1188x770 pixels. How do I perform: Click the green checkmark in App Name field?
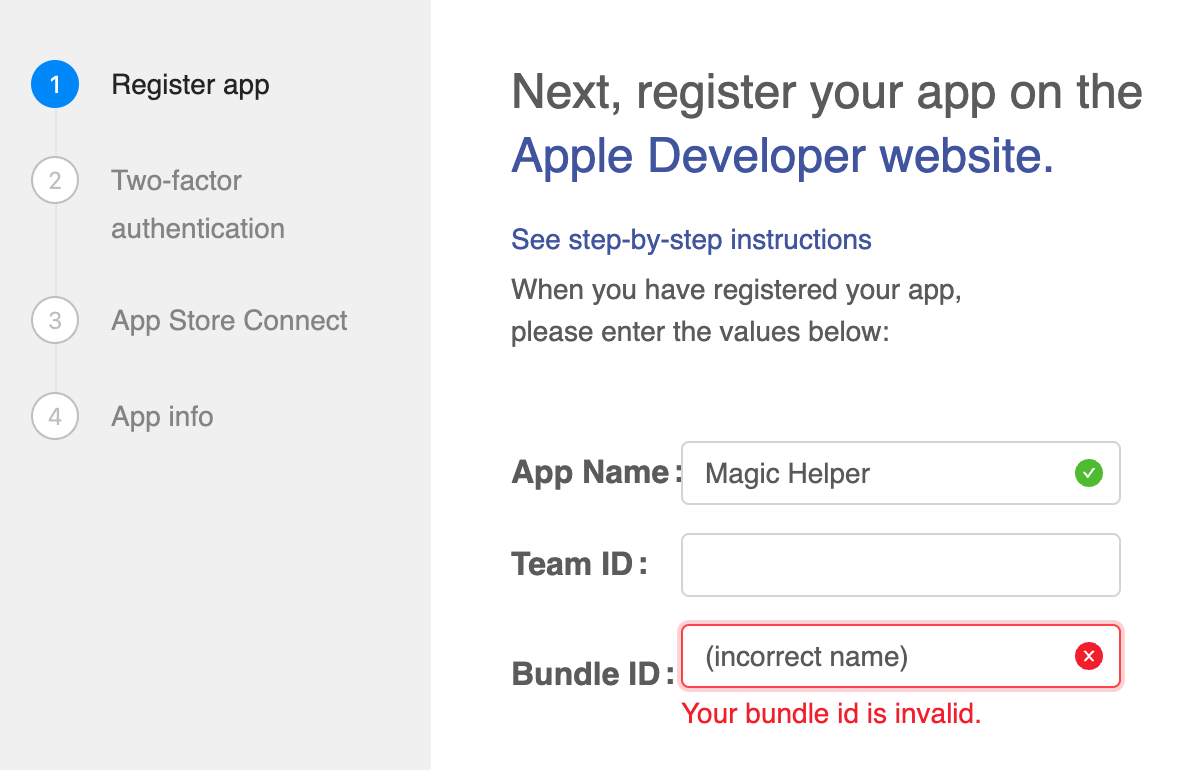pyautogui.click(x=1089, y=473)
